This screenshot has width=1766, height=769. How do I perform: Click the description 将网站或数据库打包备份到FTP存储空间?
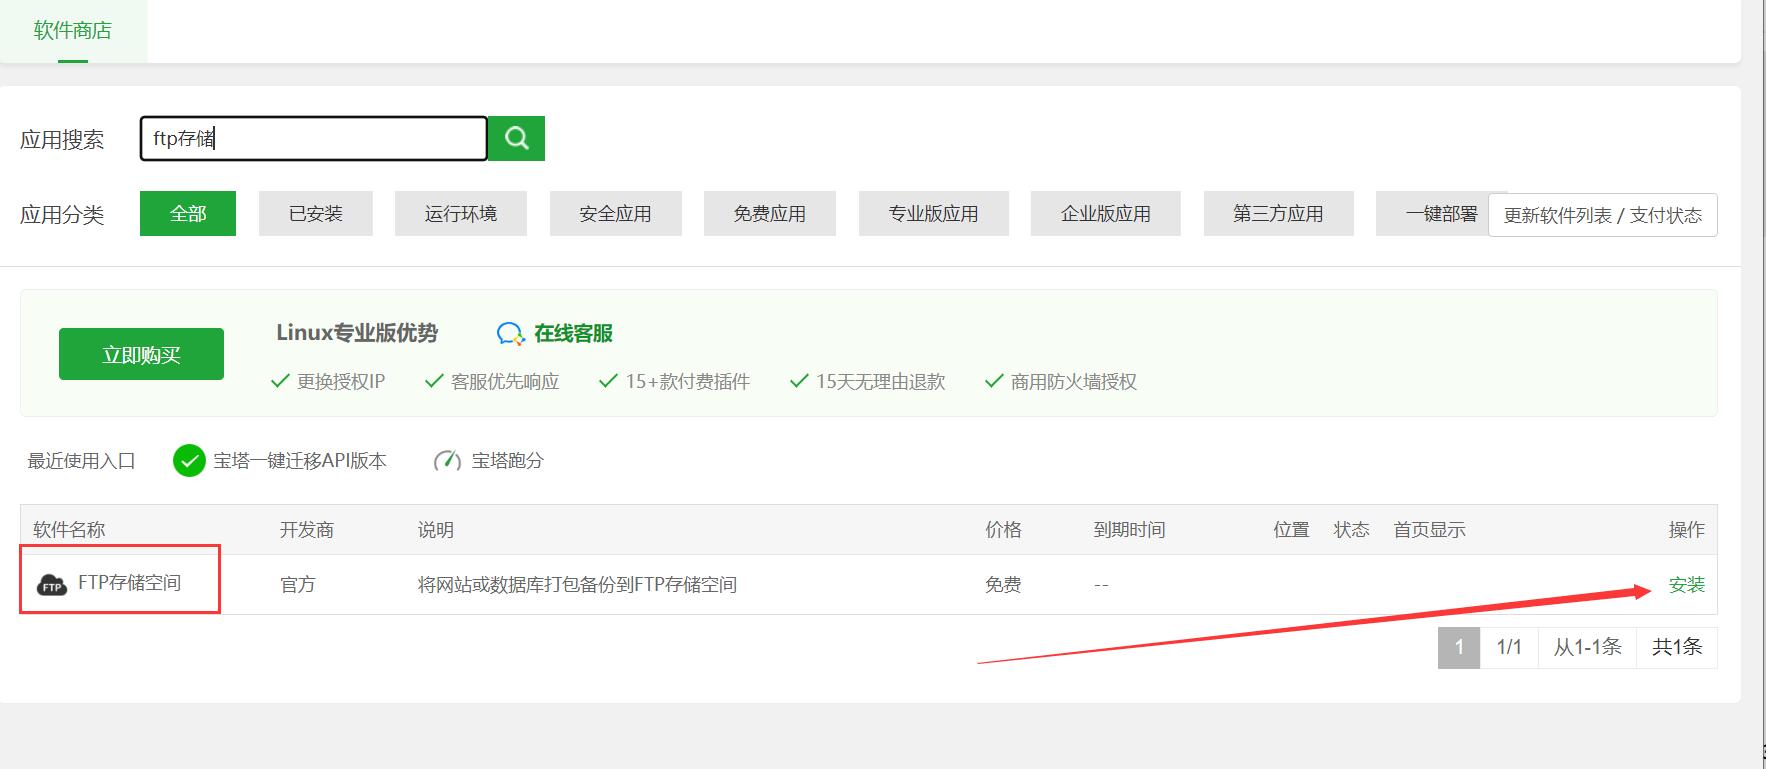[x=578, y=585]
